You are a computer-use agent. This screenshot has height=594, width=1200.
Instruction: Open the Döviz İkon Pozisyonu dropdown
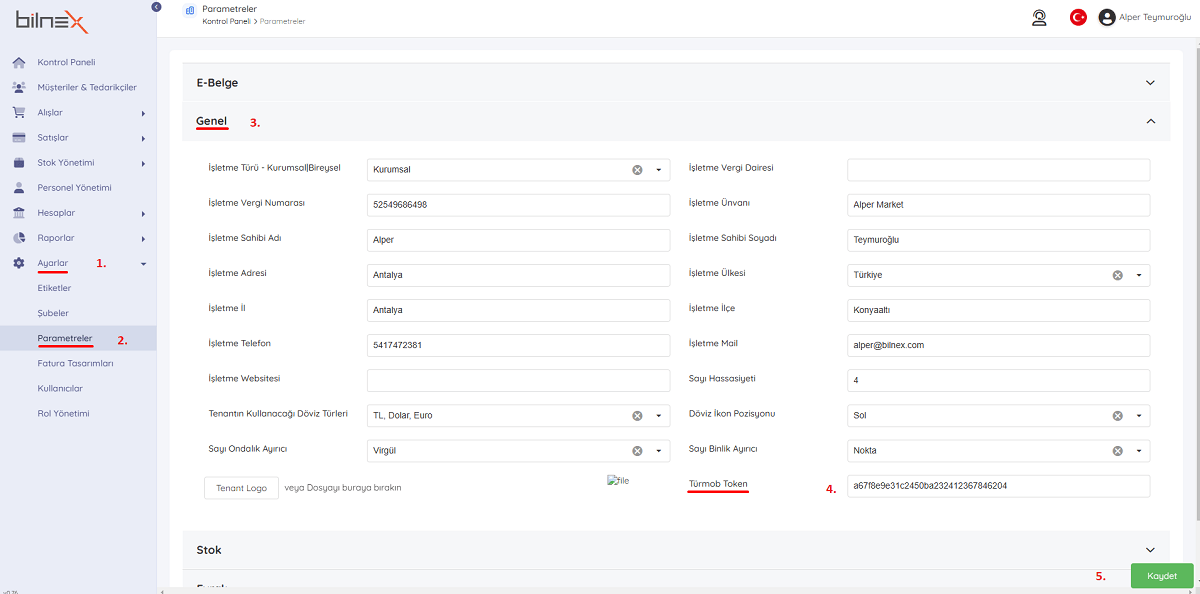point(1138,415)
